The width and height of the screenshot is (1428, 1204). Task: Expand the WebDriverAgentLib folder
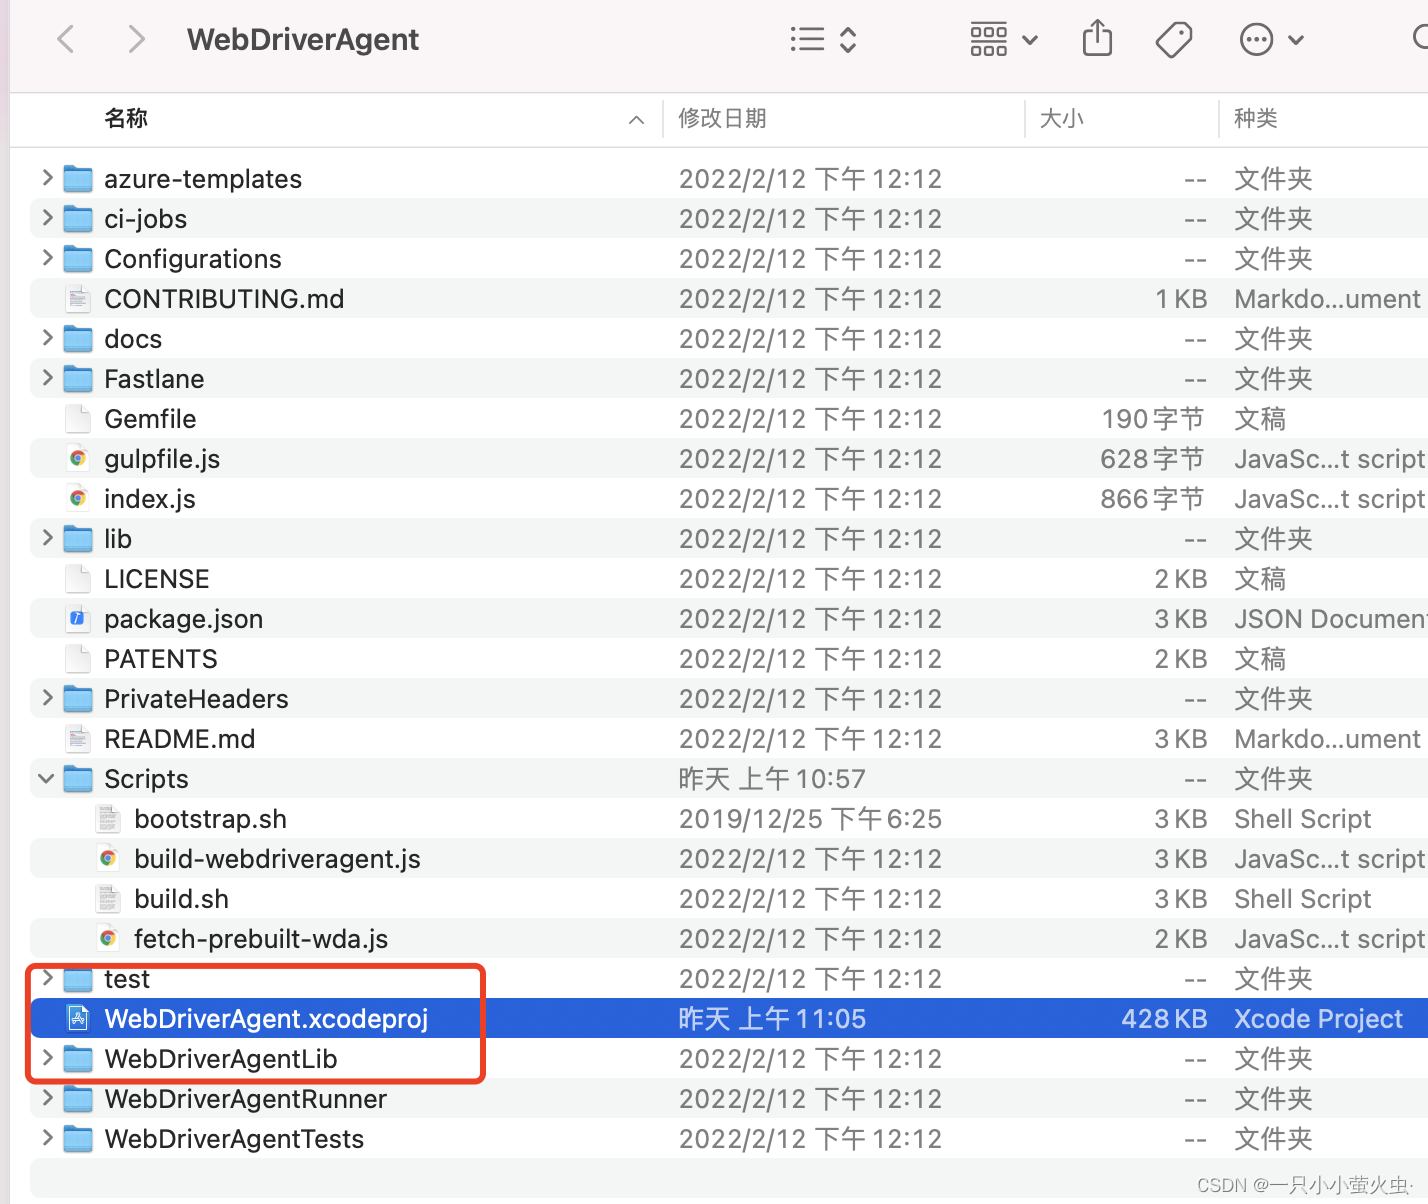click(47, 1058)
